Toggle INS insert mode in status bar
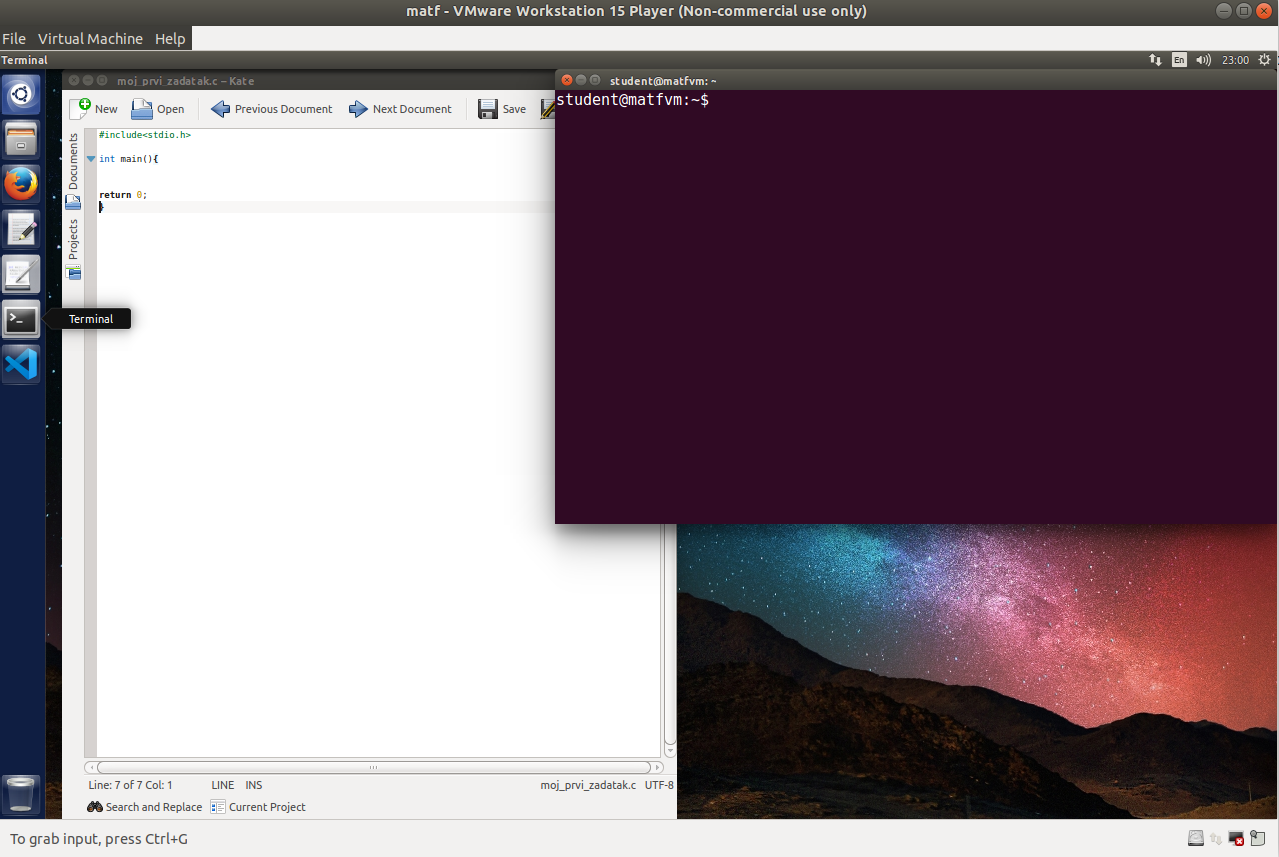Viewport: 1279px width, 857px height. pos(254,785)
